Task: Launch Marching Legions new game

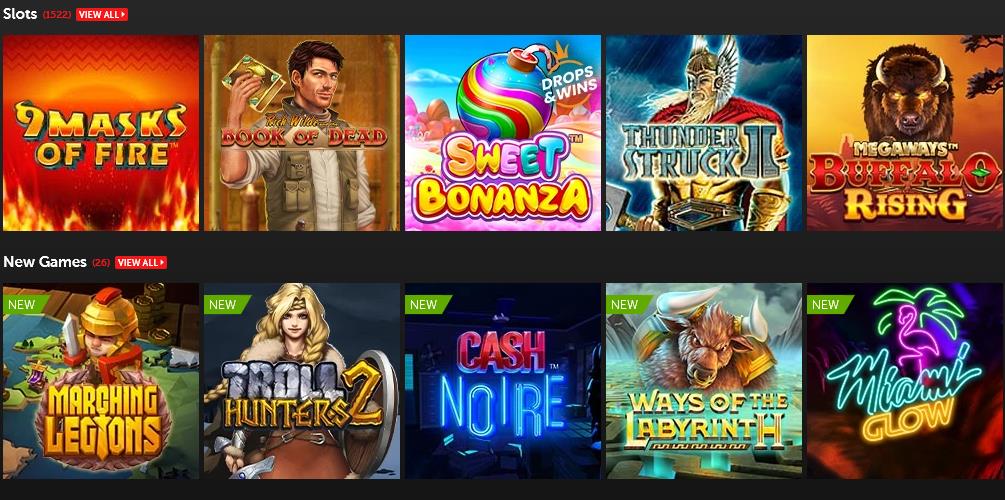Action: [x=101, y=381]
